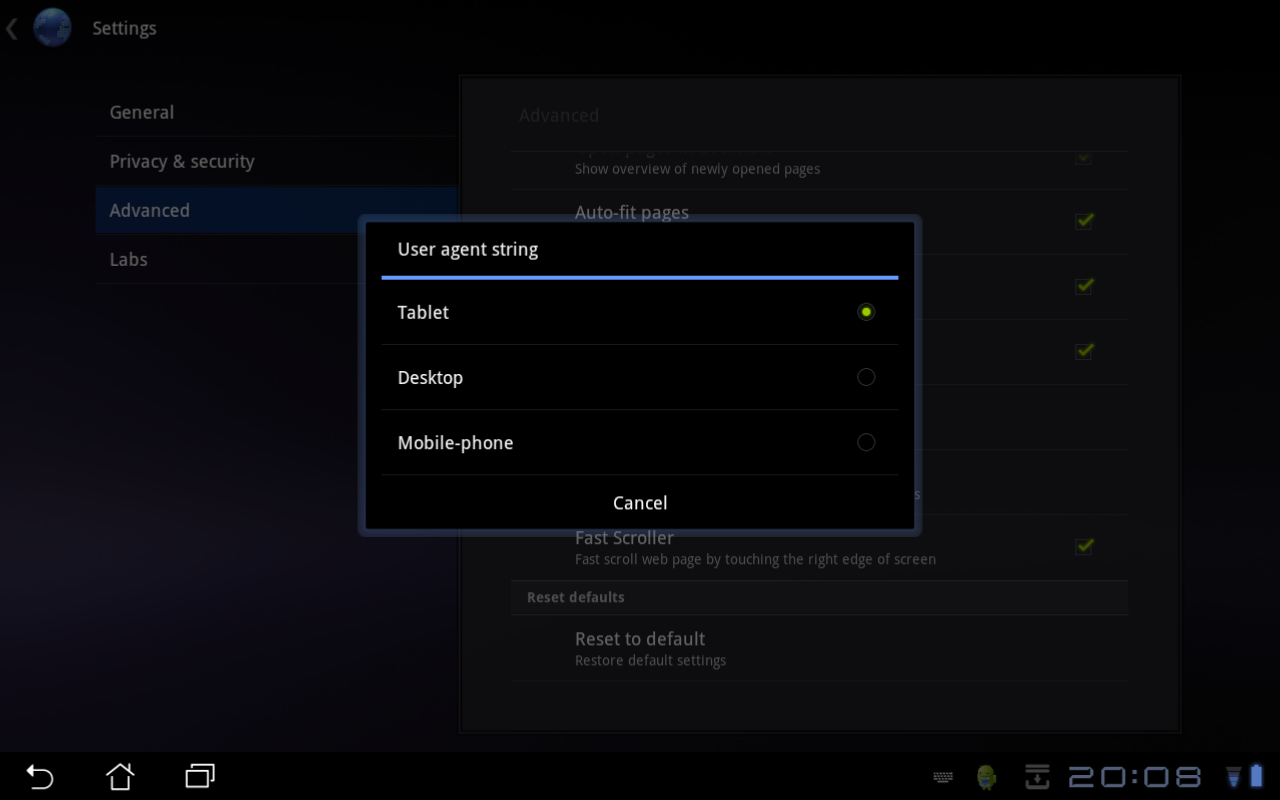Go to Home screen button
Viewport: 1280px width, 800px height.
click(120, 776)
